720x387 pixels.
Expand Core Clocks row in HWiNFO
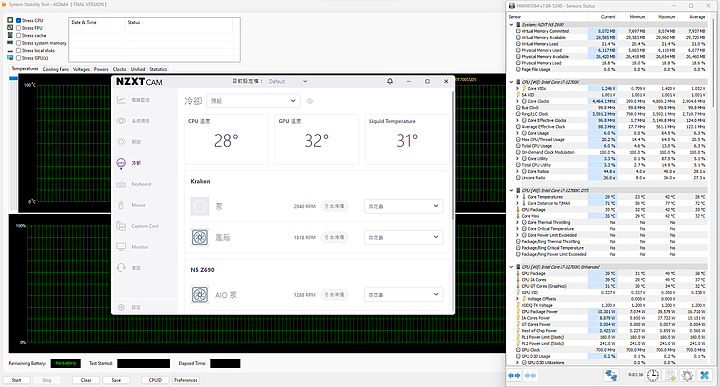click(518, 101)
